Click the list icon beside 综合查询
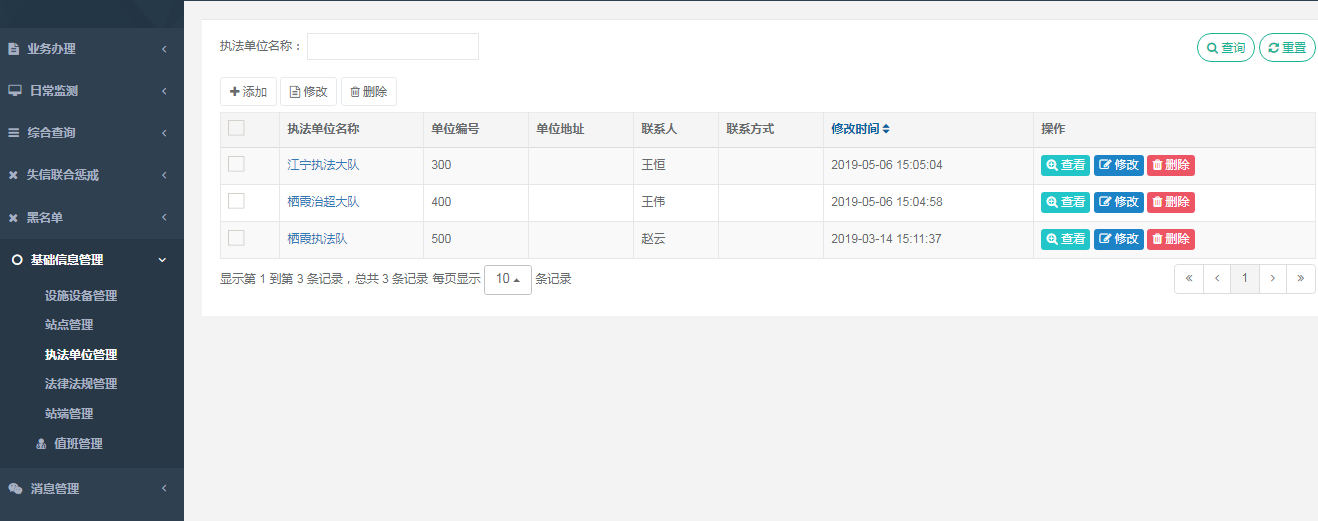1318x521 pixels. point(14,133)
